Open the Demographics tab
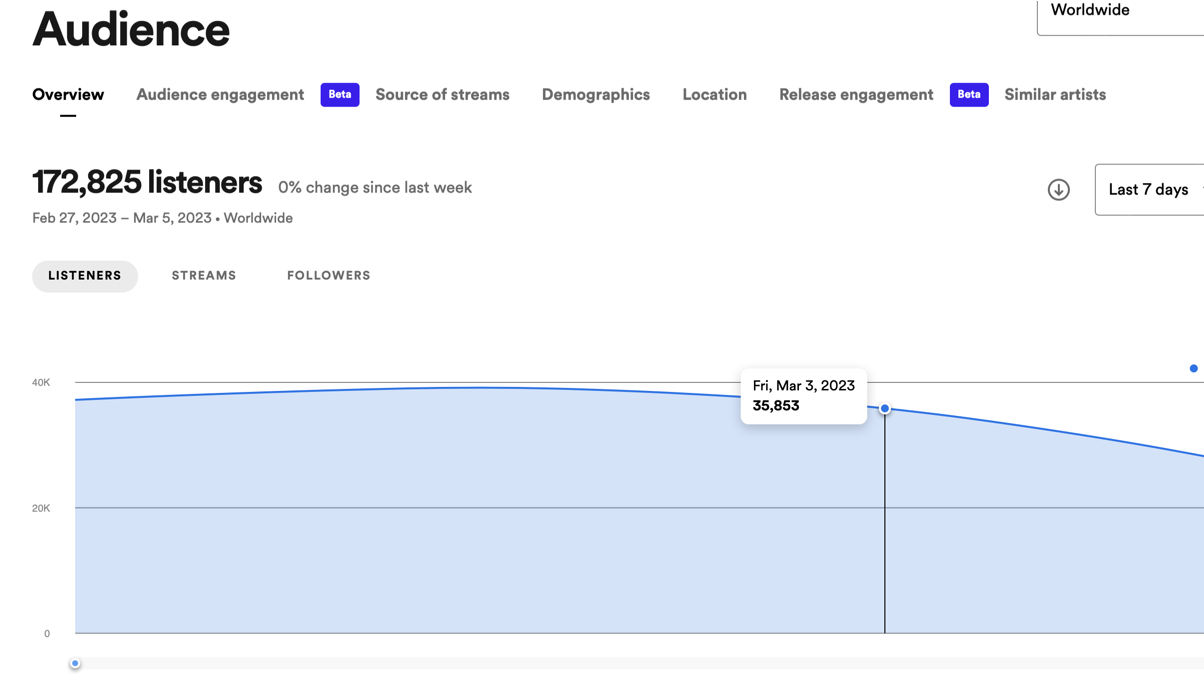Screen dimensions: 1204x679 click(x=596, y=95)
